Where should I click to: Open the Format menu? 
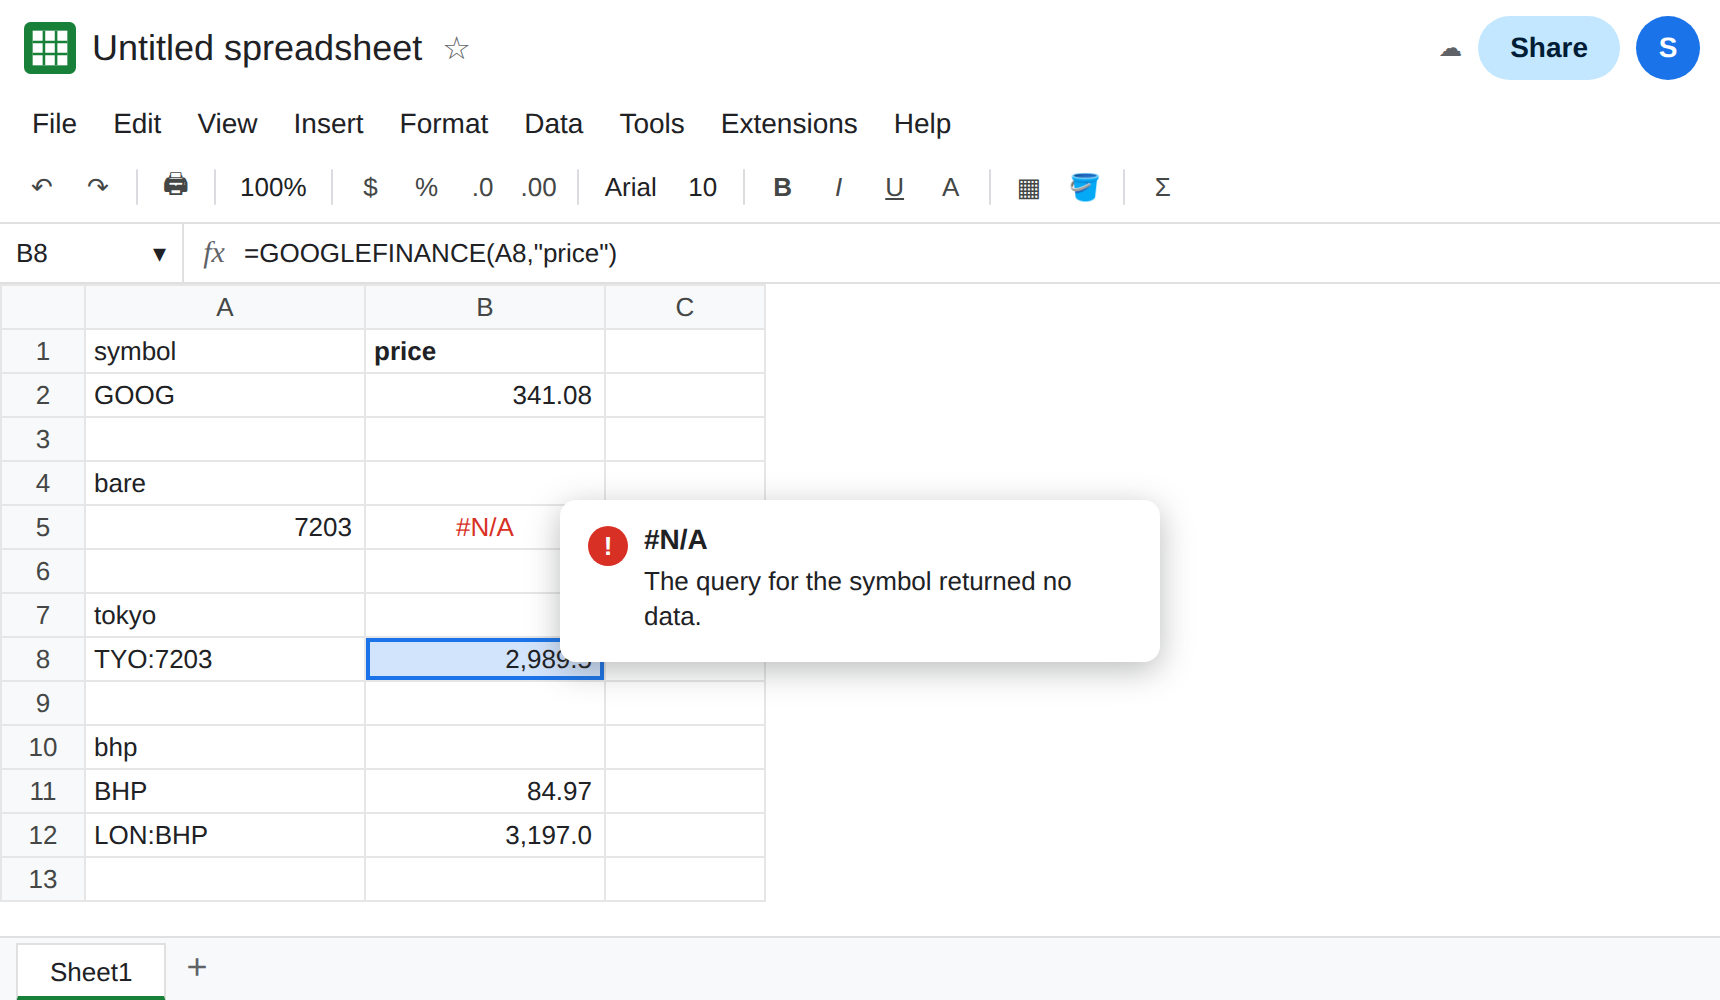444,124
